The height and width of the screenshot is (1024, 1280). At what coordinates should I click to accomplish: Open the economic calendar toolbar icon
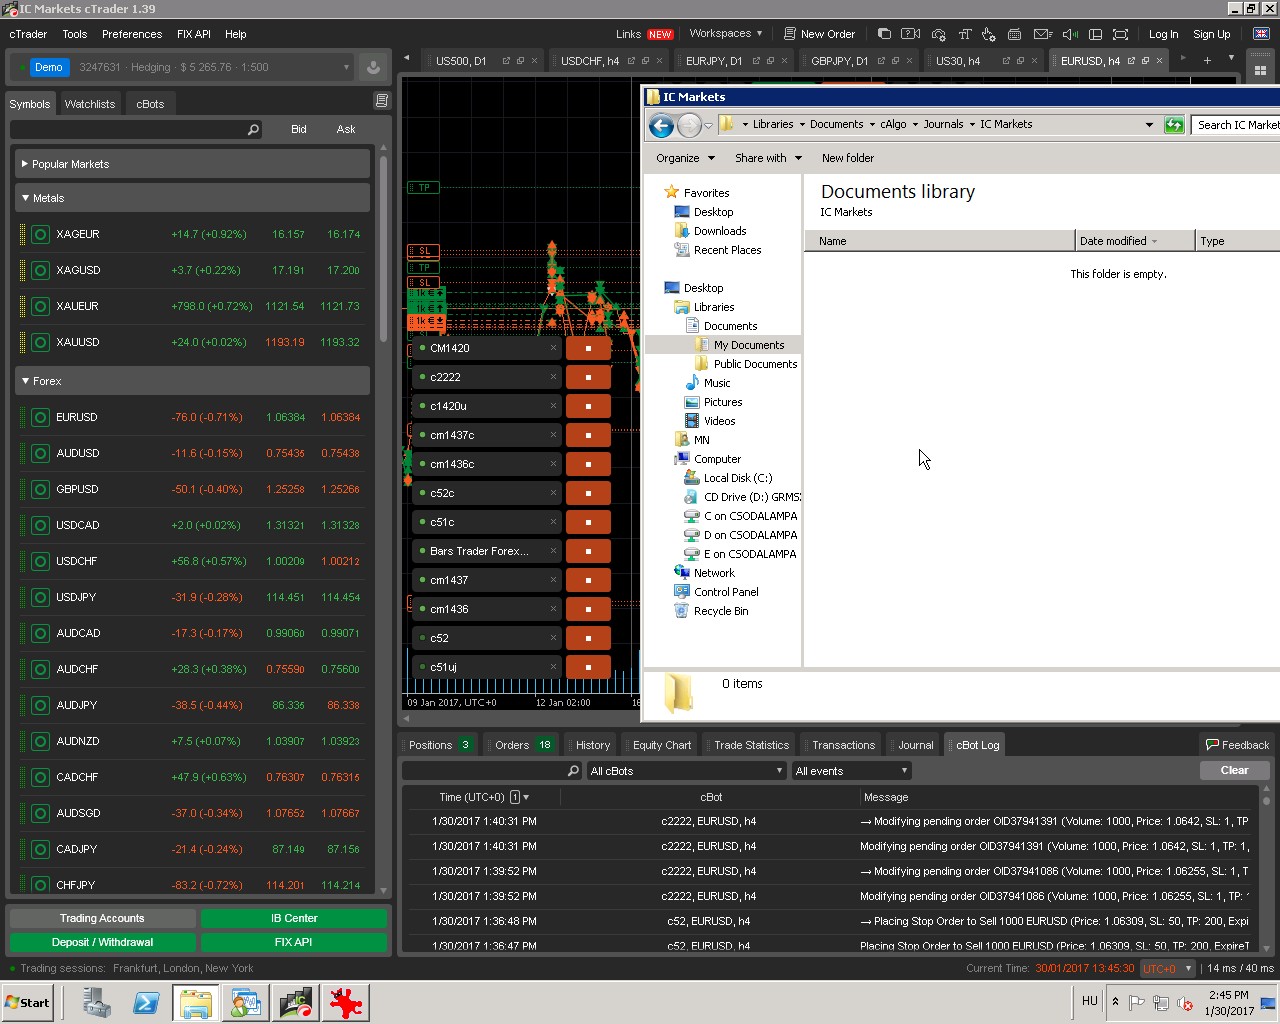tap(1015, 34)
